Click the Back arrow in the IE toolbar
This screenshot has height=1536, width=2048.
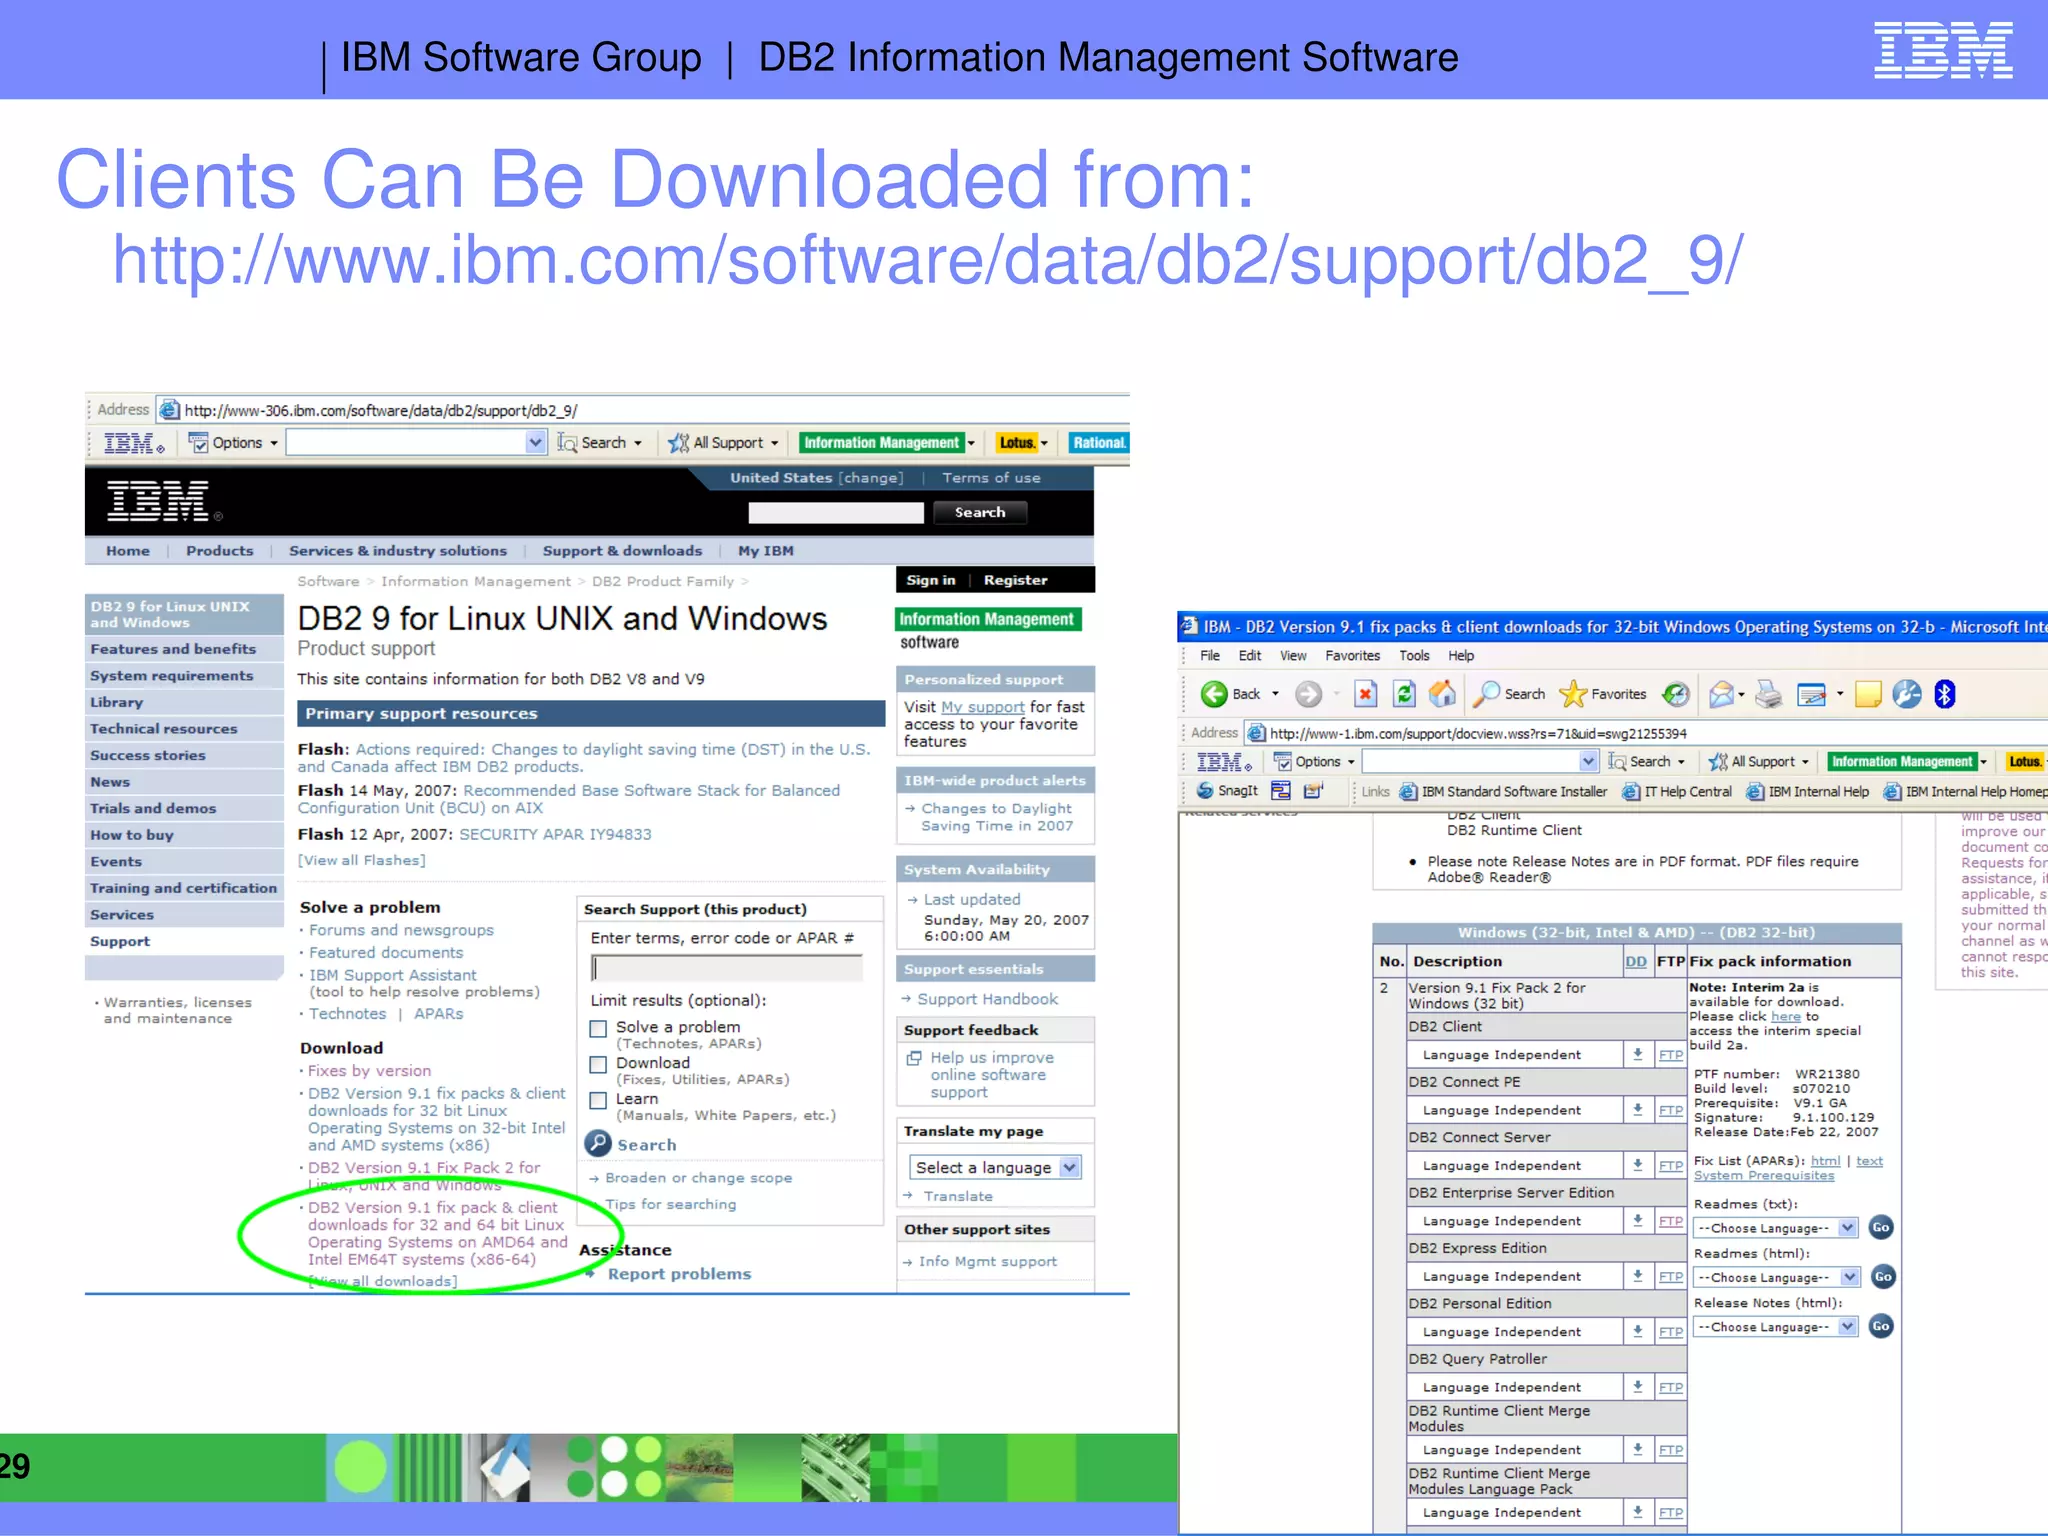[1214, 694]
